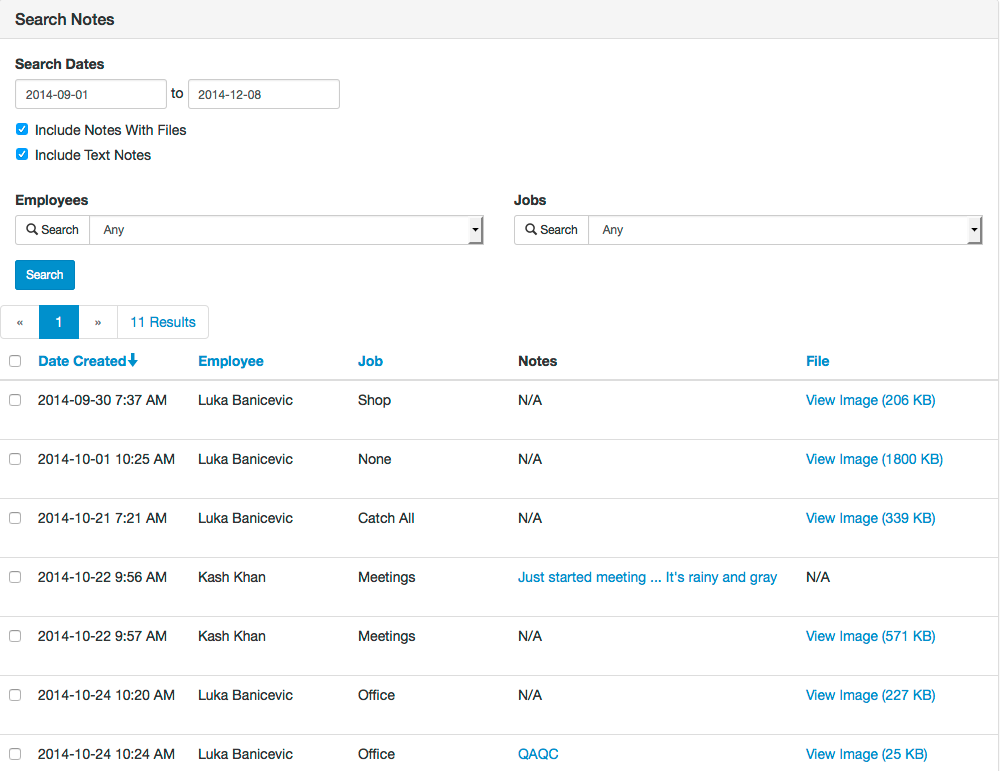This screenshot has height=771, width=1000.
Task: Check the select-all checkbox in table header
Action: 15,360
